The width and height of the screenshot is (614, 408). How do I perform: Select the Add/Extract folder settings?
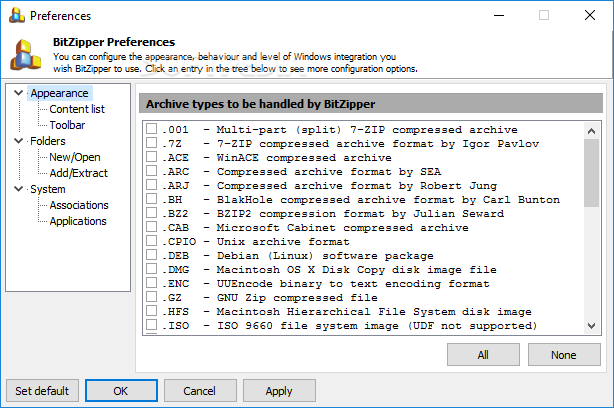[x=78, y=173]
